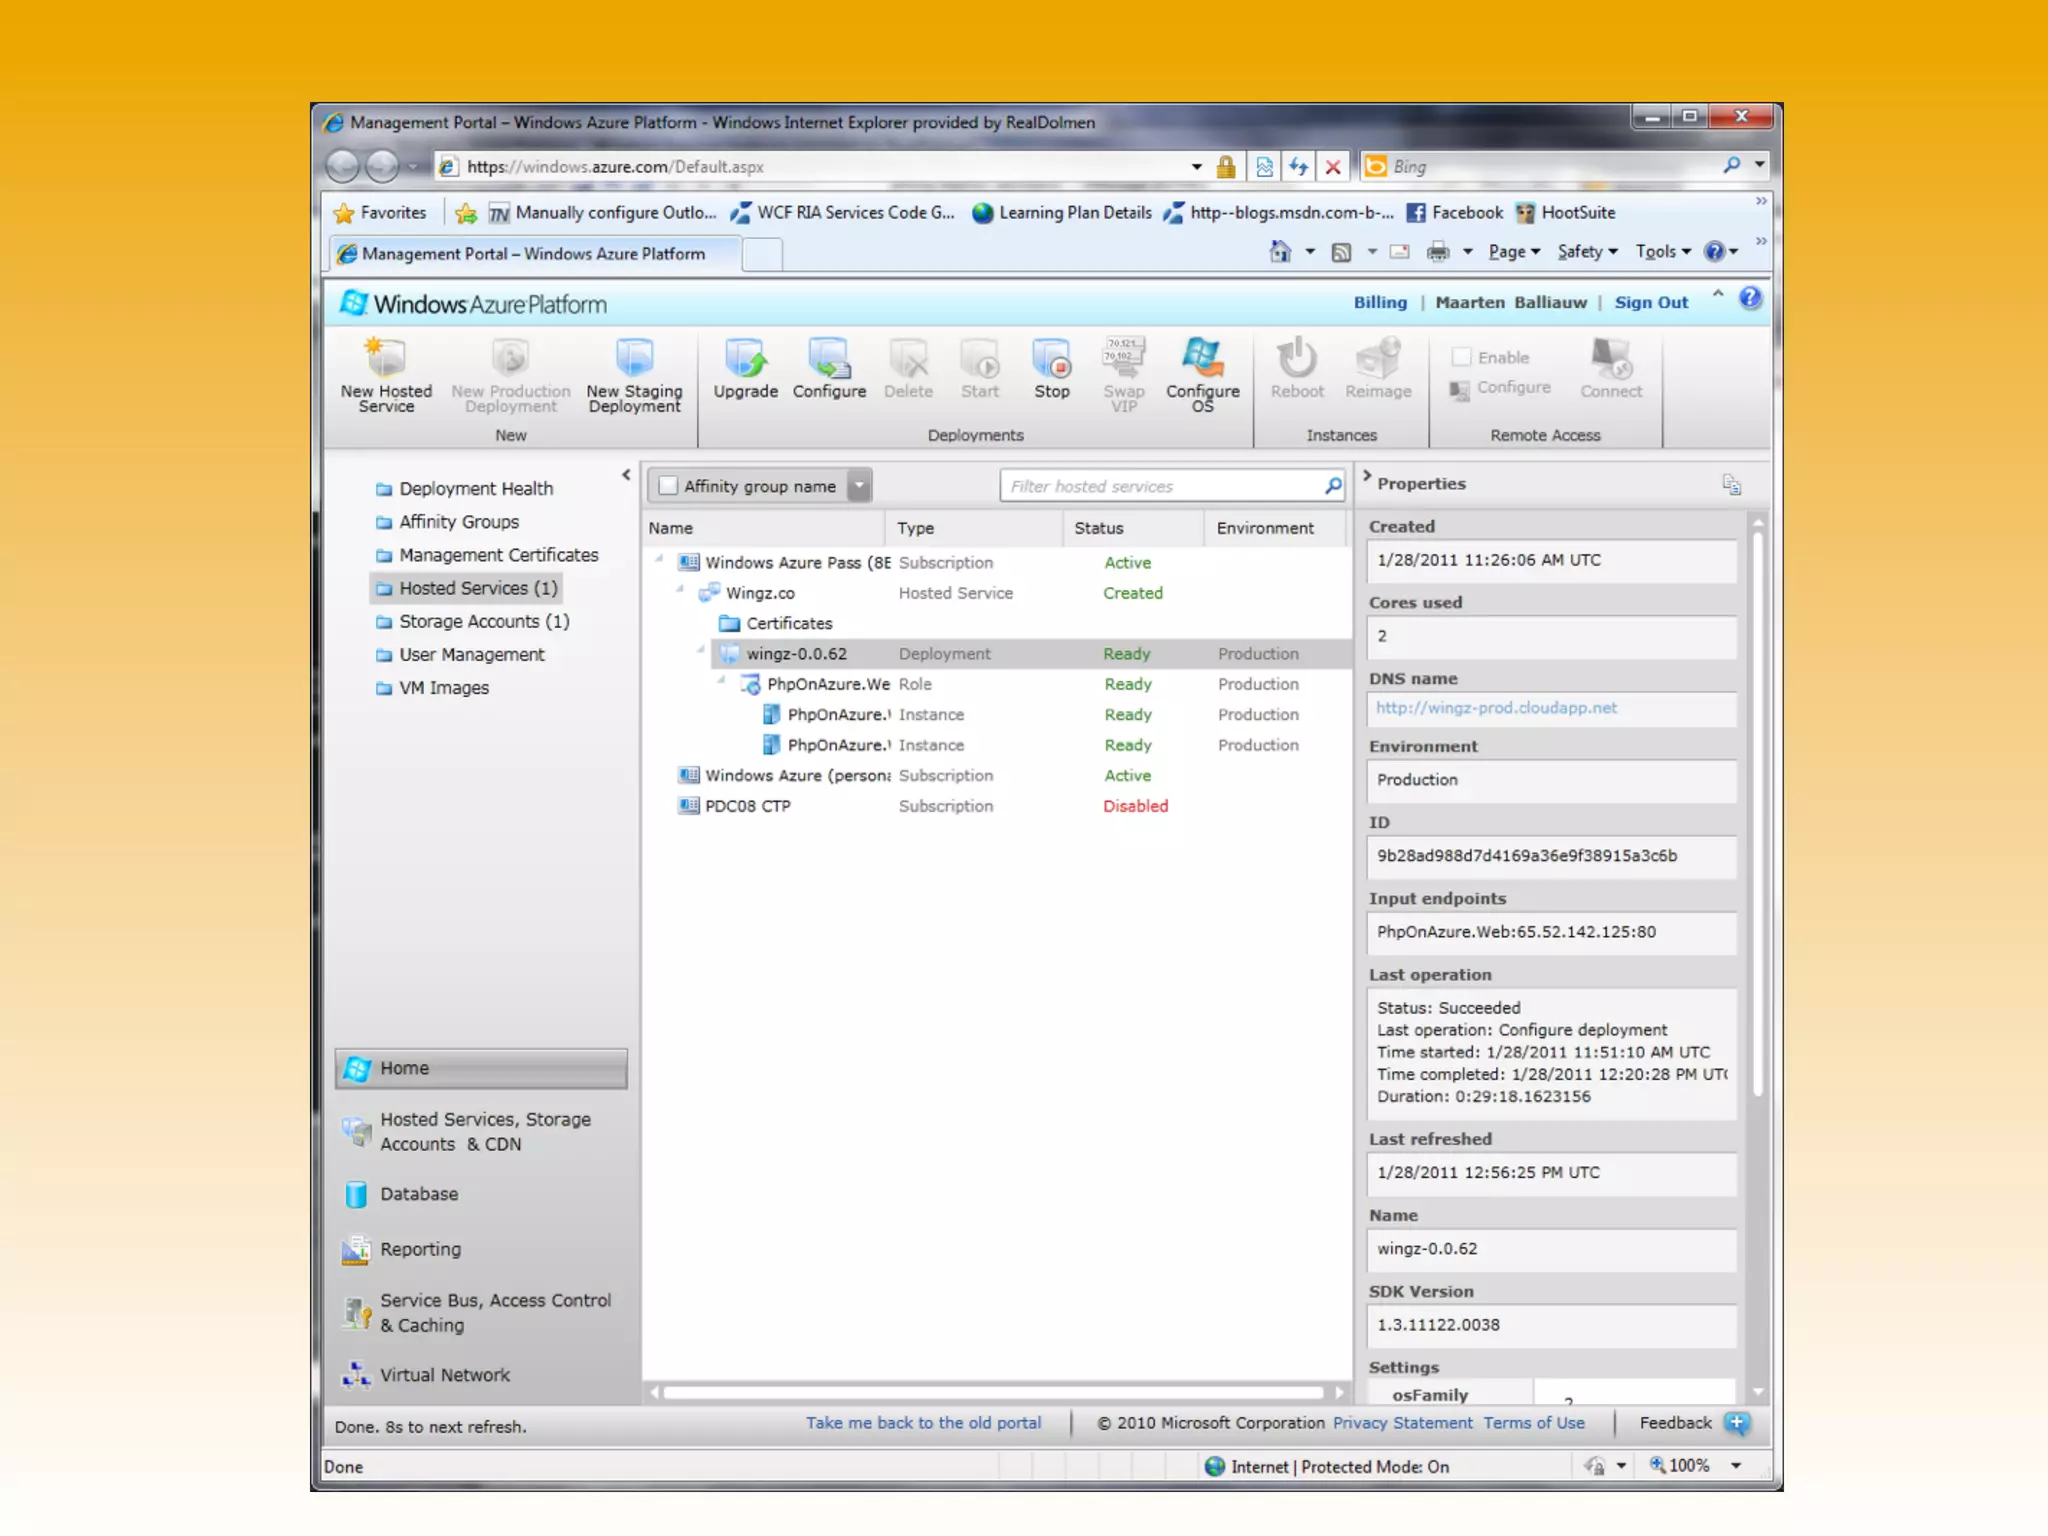This screenshot has height=1536, width=2048.
Task: Click the security lock icon
Action: (x=1226, y=167)
